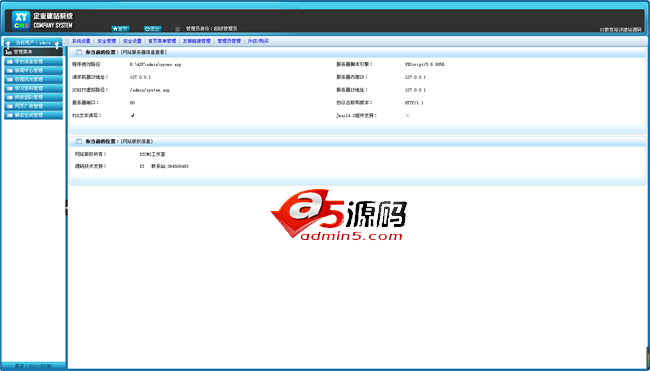
Task: Click the 管理菜单 sidebar header
Action: pos(33,52)
